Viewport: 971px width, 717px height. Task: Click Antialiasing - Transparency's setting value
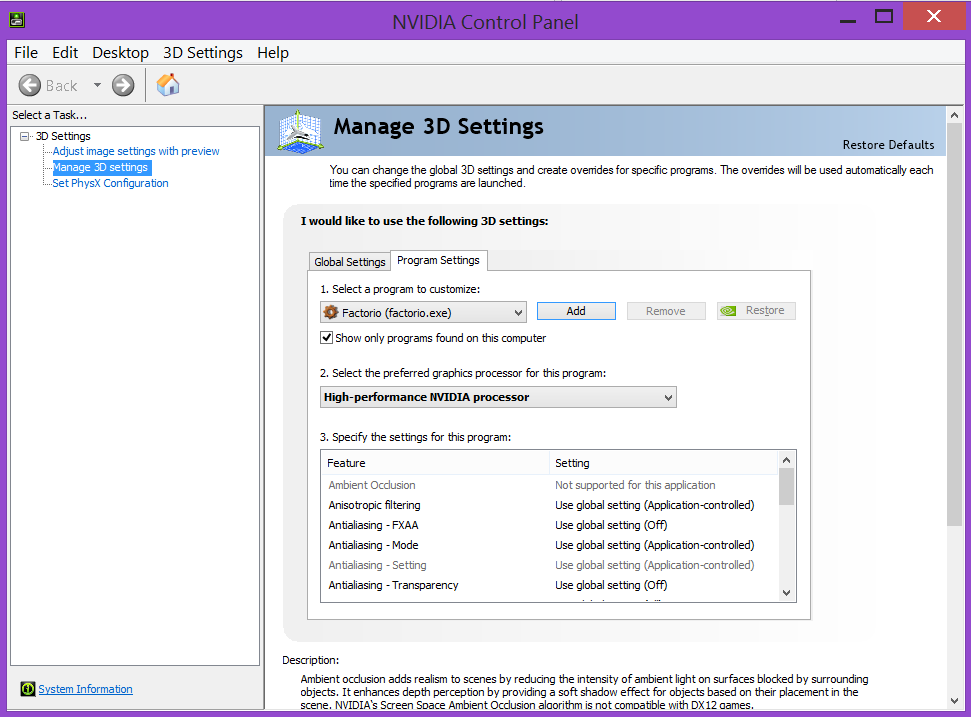pyautogui.click(x=611, y=584)
